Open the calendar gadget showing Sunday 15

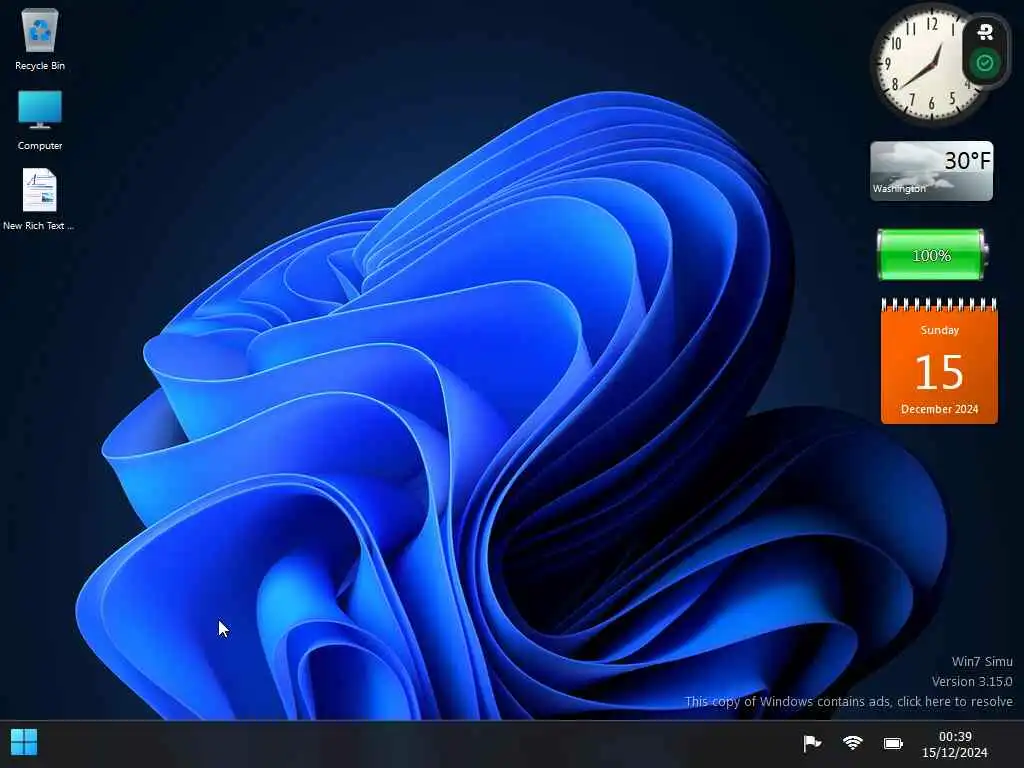939,361
